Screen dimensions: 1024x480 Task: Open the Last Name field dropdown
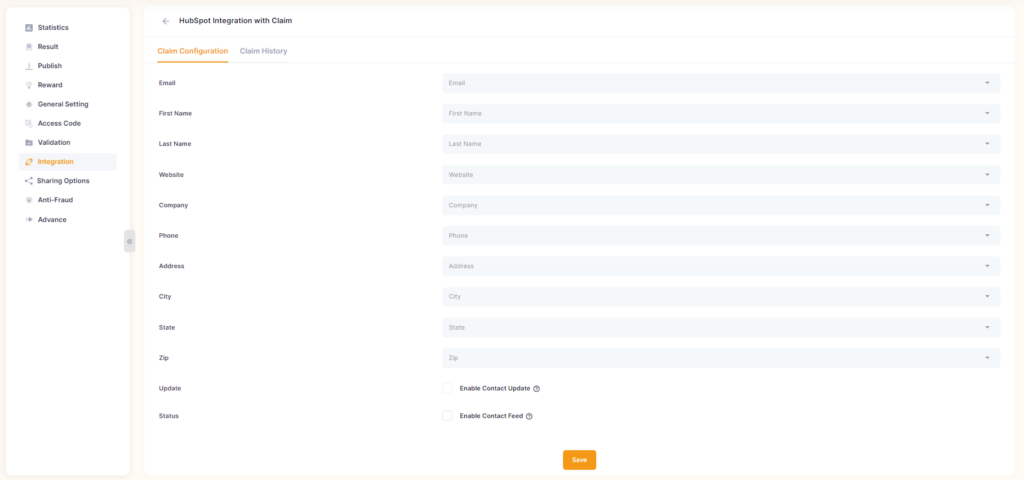point(721,144)
